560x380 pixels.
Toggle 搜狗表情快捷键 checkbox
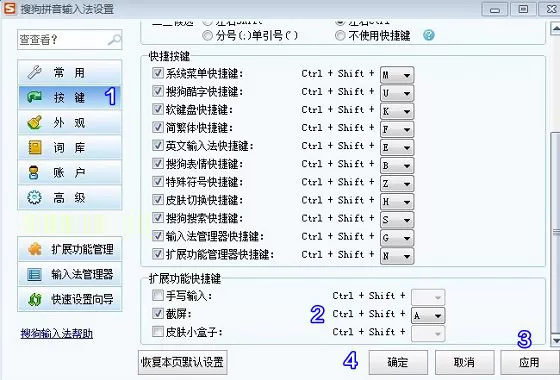click(x=158, y=164)
